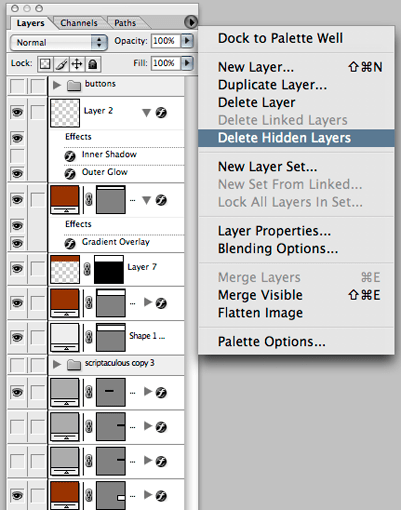Open the Layers palette flyout menu arrow
Viewport: 401px width, 510px height.
191,22
